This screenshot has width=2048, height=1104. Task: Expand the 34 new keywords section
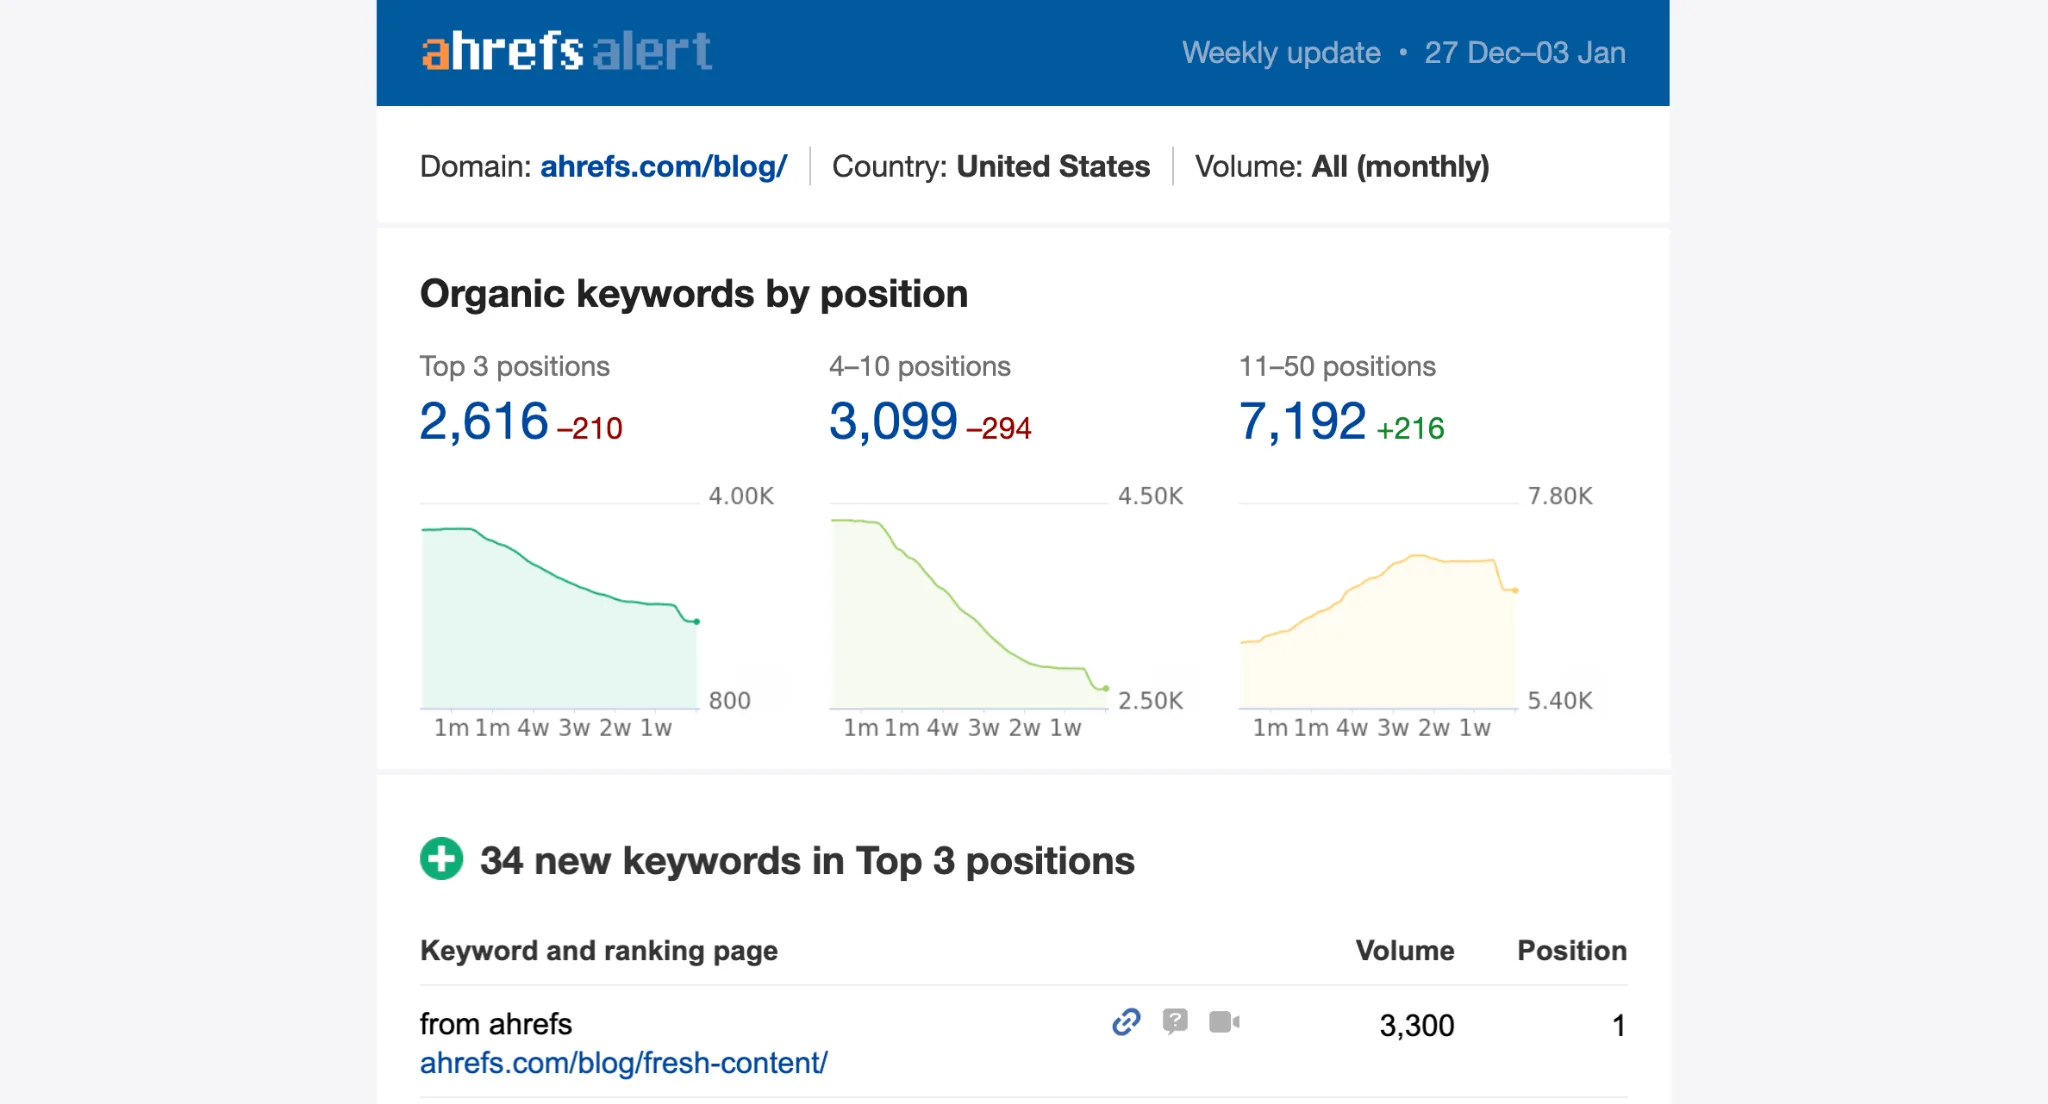click(806, 860)
